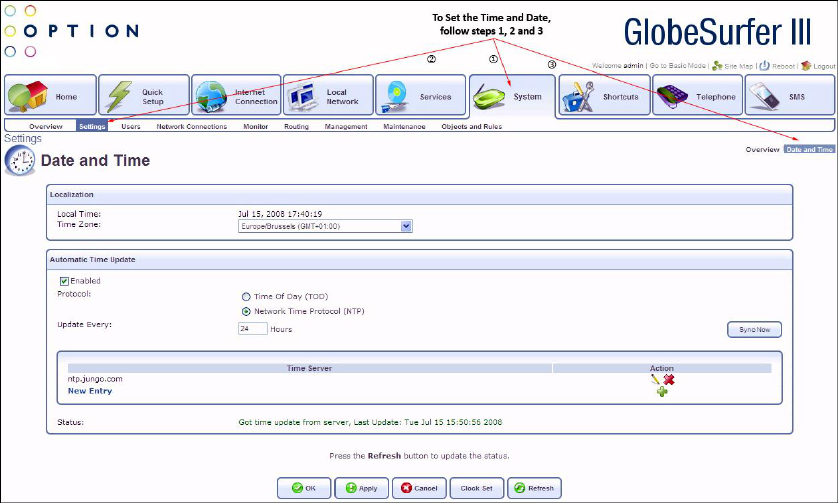Viewport: 838px width, 503px height.
Task: Select Time Of Day (TOD) protocol
Action: tap(246, 297)
